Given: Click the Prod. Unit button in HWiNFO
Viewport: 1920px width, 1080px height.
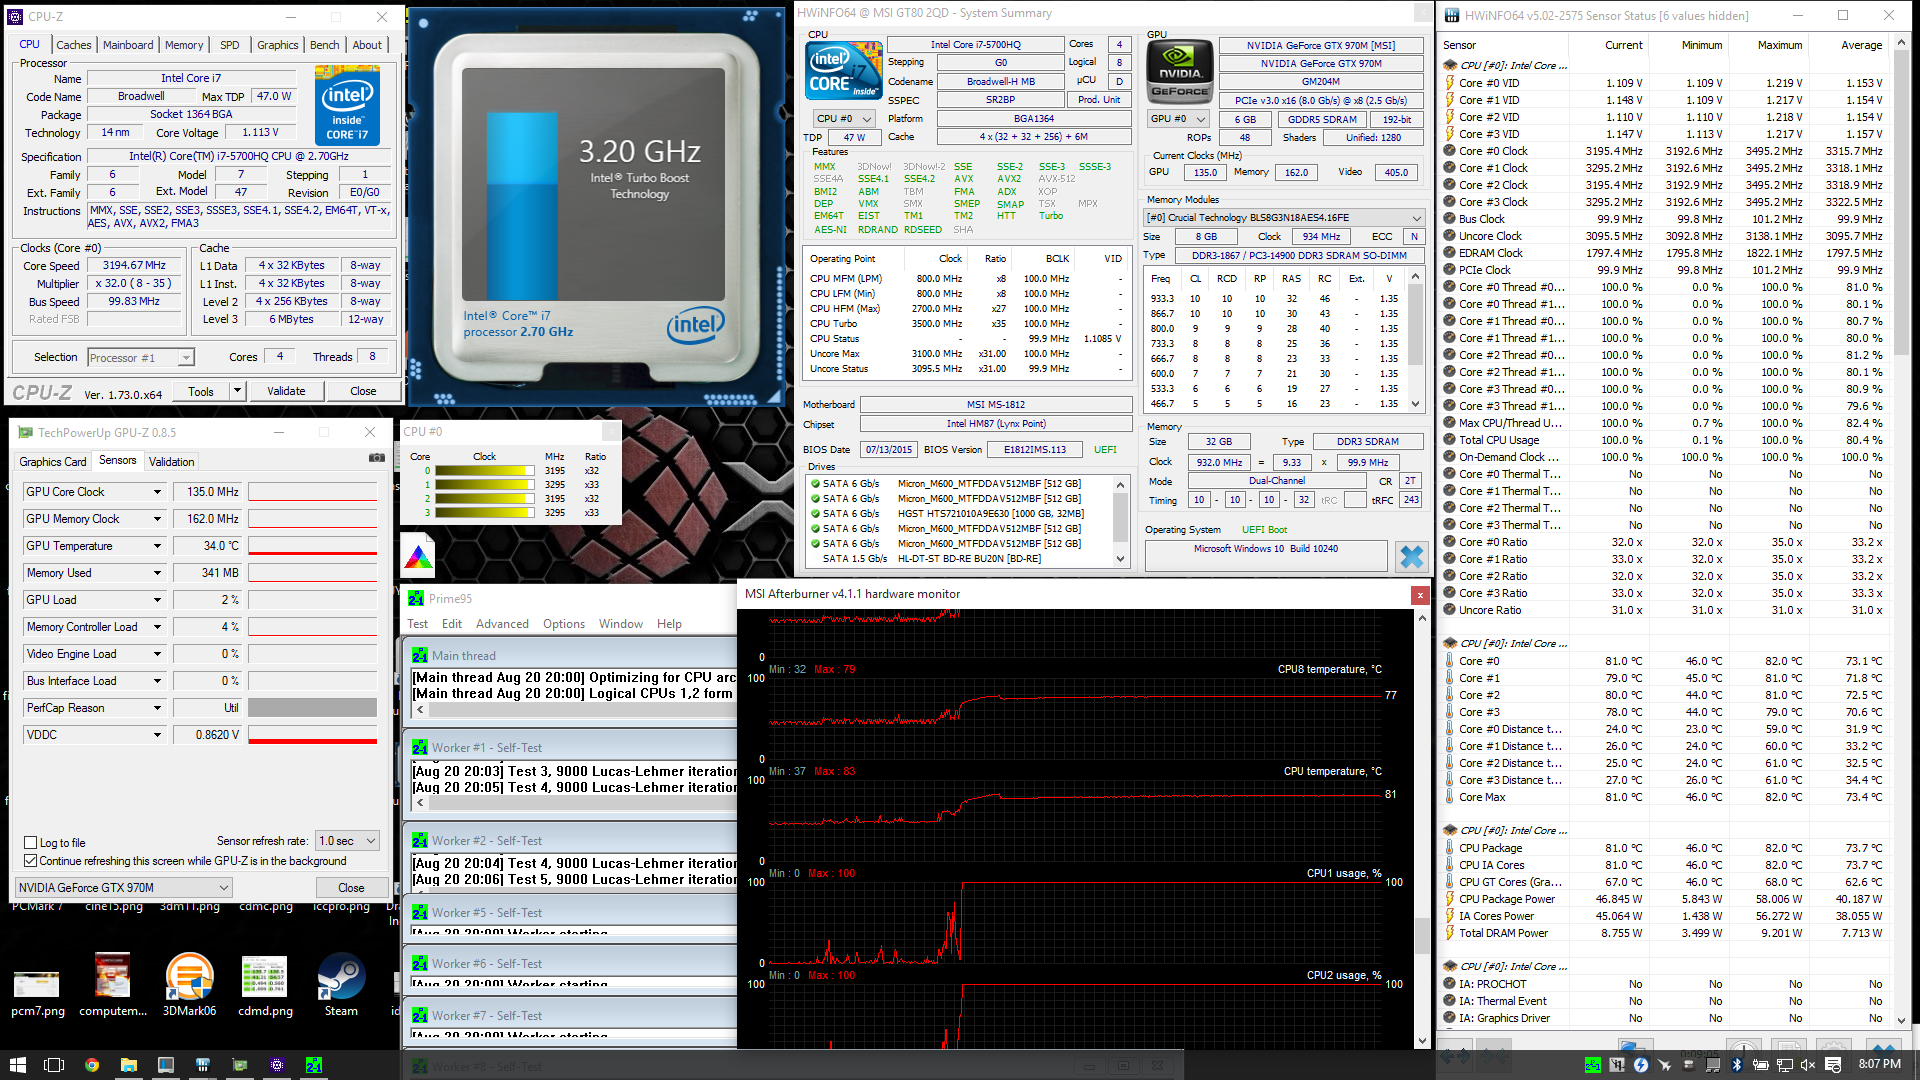Looking at the screenshot, I should pyautogui.click(x=1099, y=100).
